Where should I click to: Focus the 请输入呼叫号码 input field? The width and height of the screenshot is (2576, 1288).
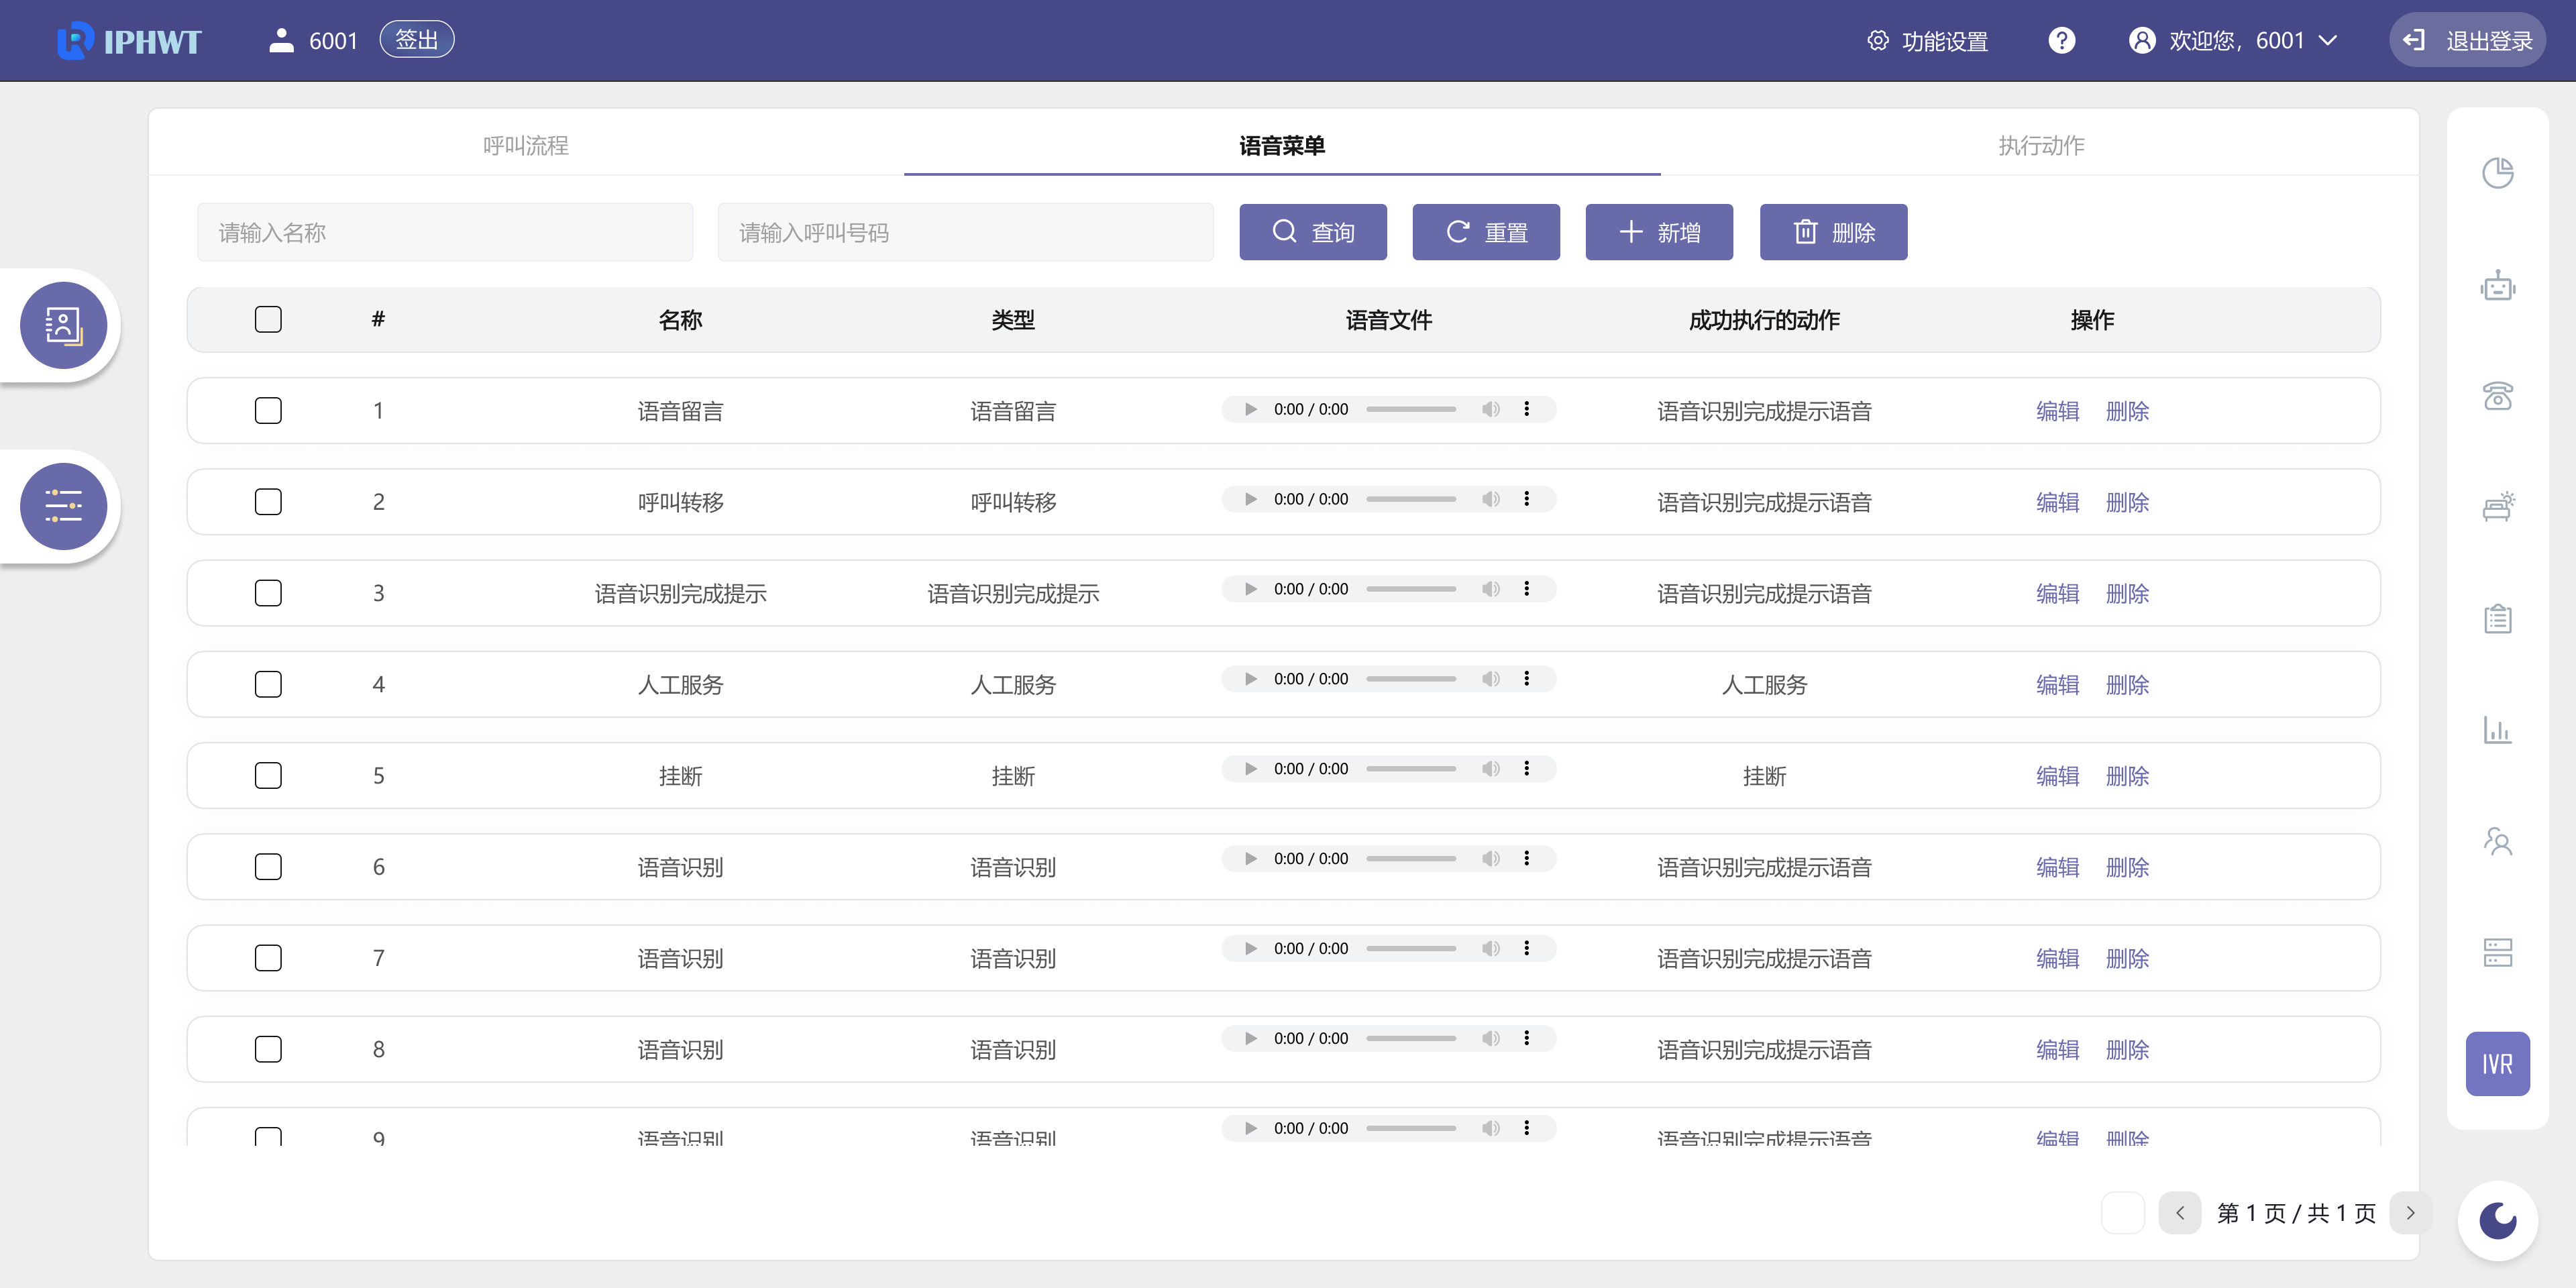pos(965,232)
